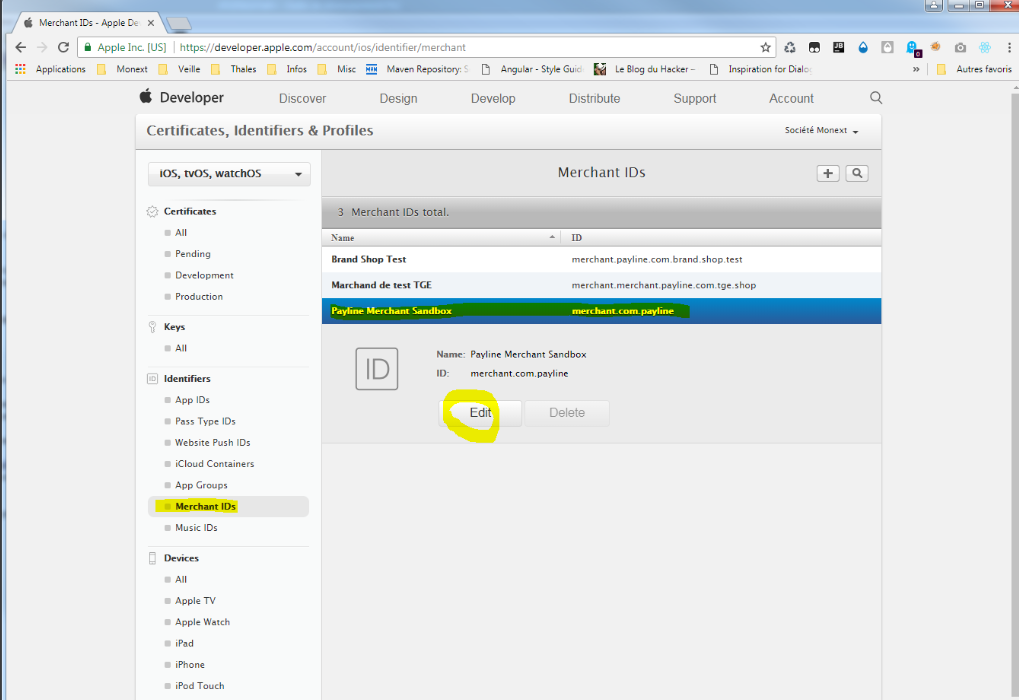The width and height of the screenshot is (1019, 700).
Task: Click the blue water drop extension icon
Action: (x=863, y=47)
